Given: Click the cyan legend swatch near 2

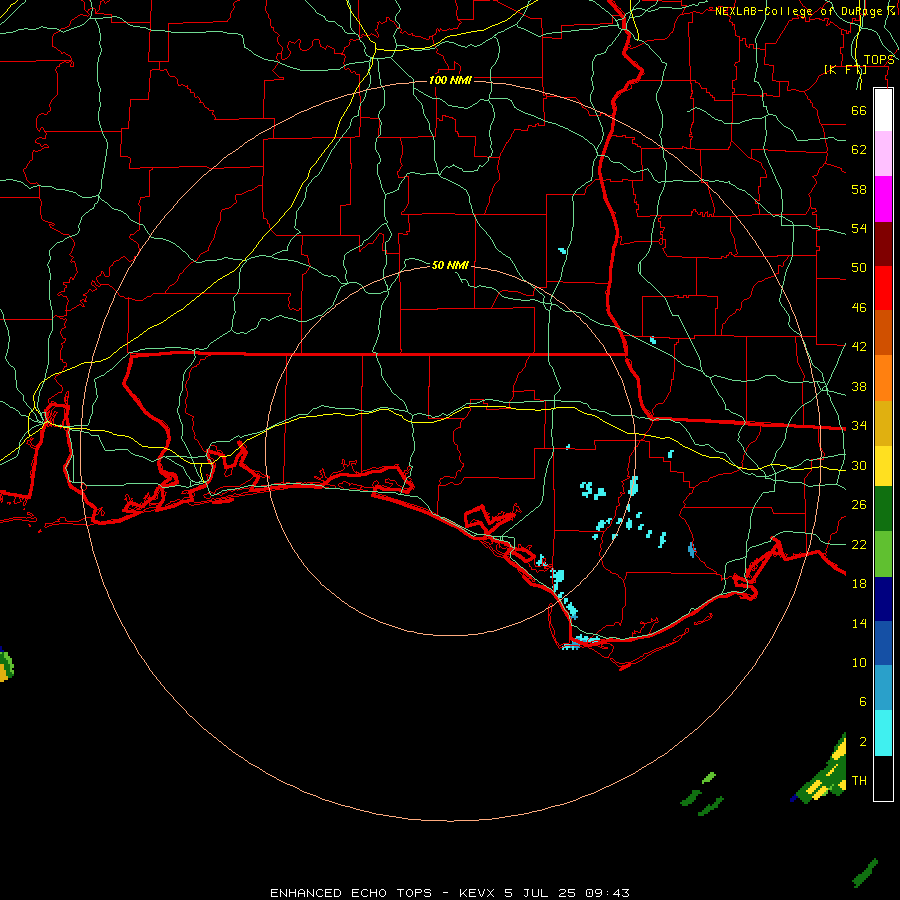Looking at the screenshot, I should coord(883,733).
